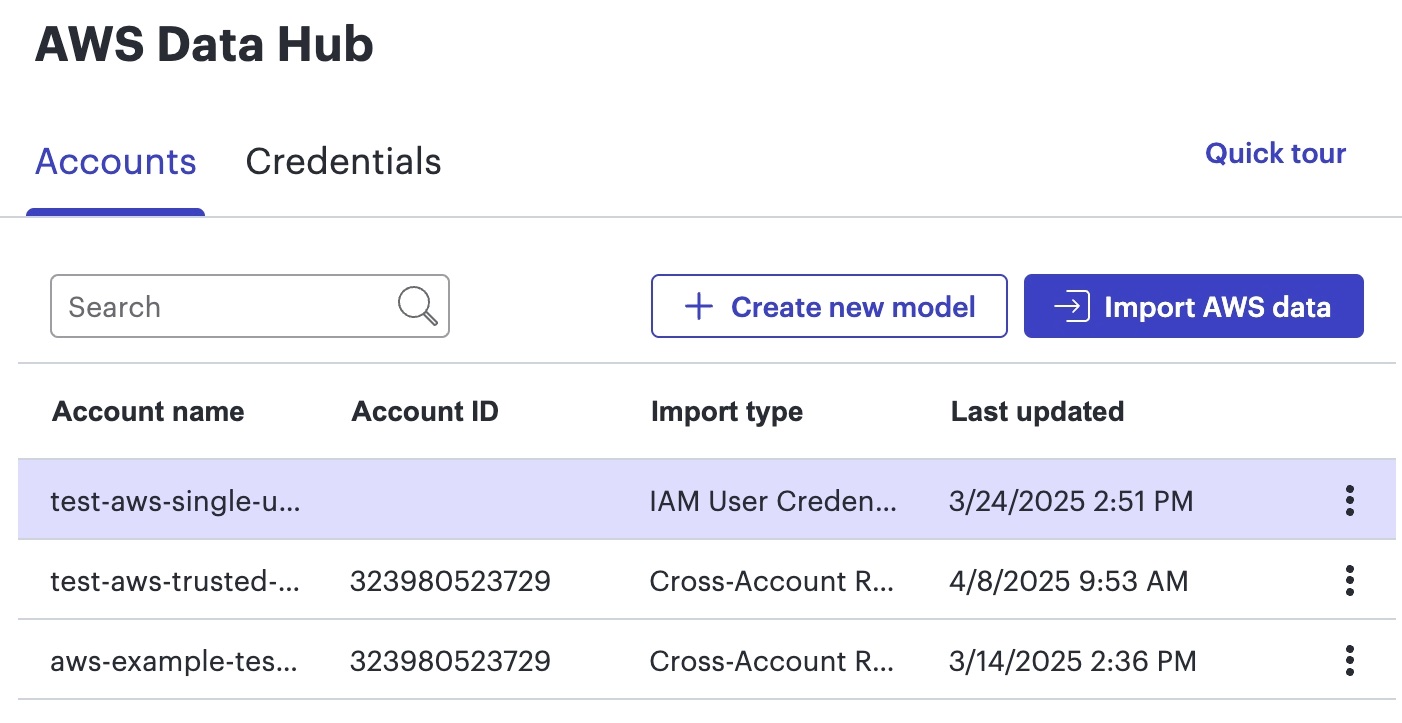Click the Account name column header
The image size is (1402, 723).
[147, 411]
